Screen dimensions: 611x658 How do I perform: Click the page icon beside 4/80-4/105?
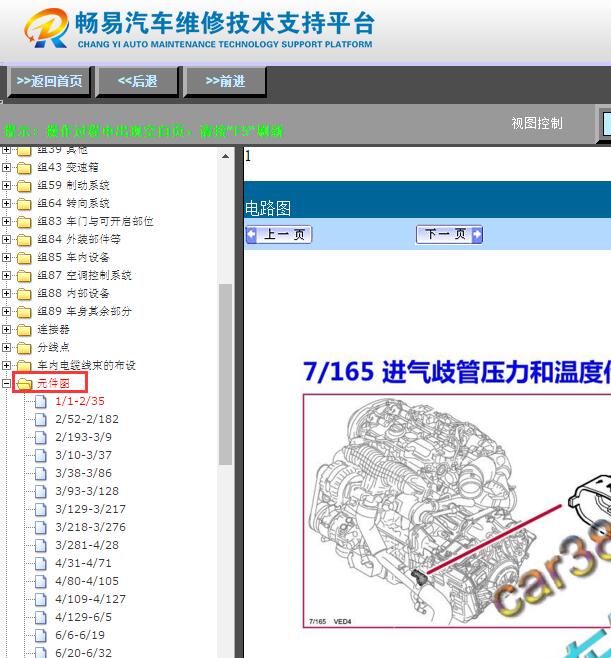pyautogui.click(x=41, y=582)
